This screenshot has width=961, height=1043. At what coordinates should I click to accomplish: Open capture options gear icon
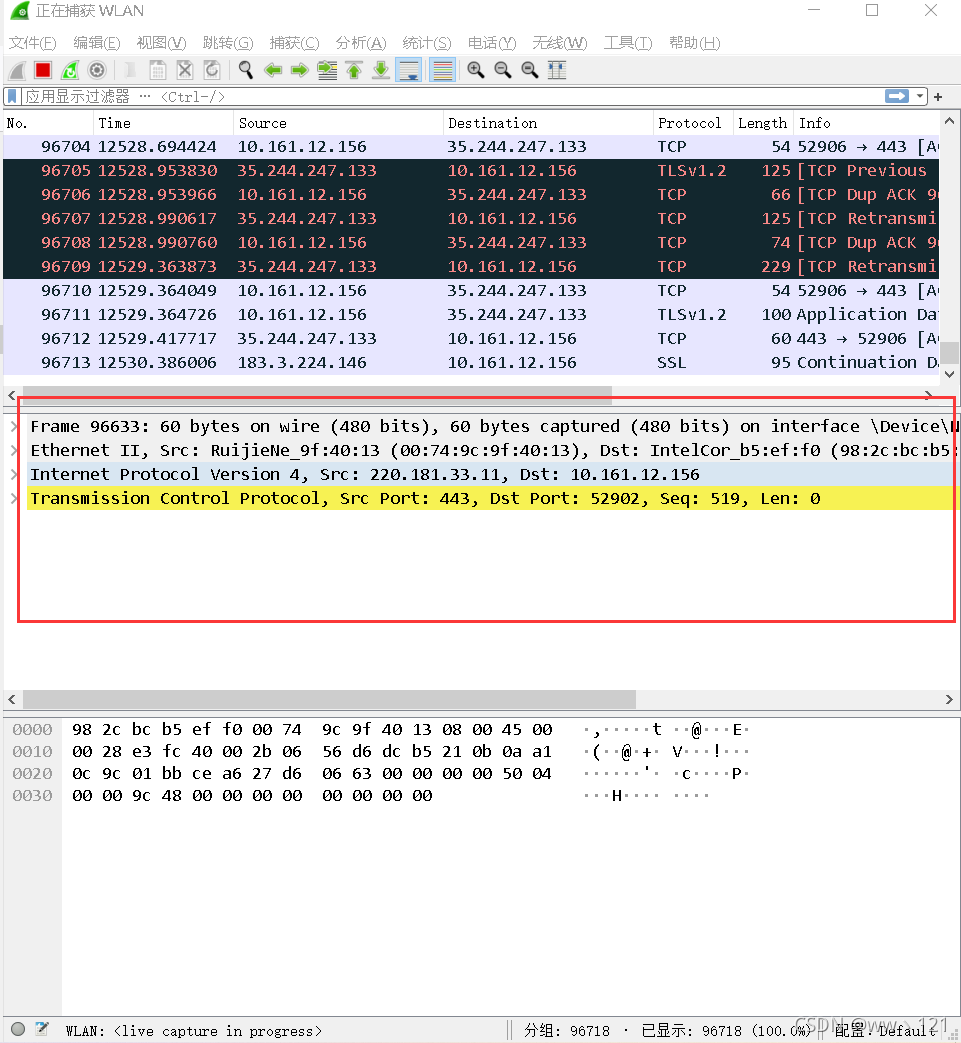(x=97, y=70)
